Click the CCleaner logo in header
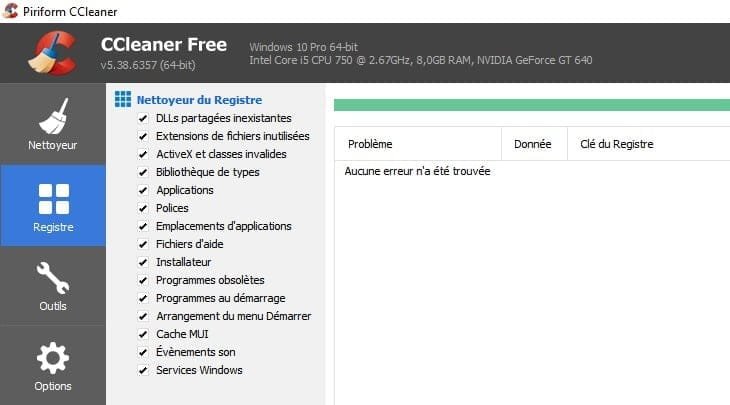 (x=52, y=53)
